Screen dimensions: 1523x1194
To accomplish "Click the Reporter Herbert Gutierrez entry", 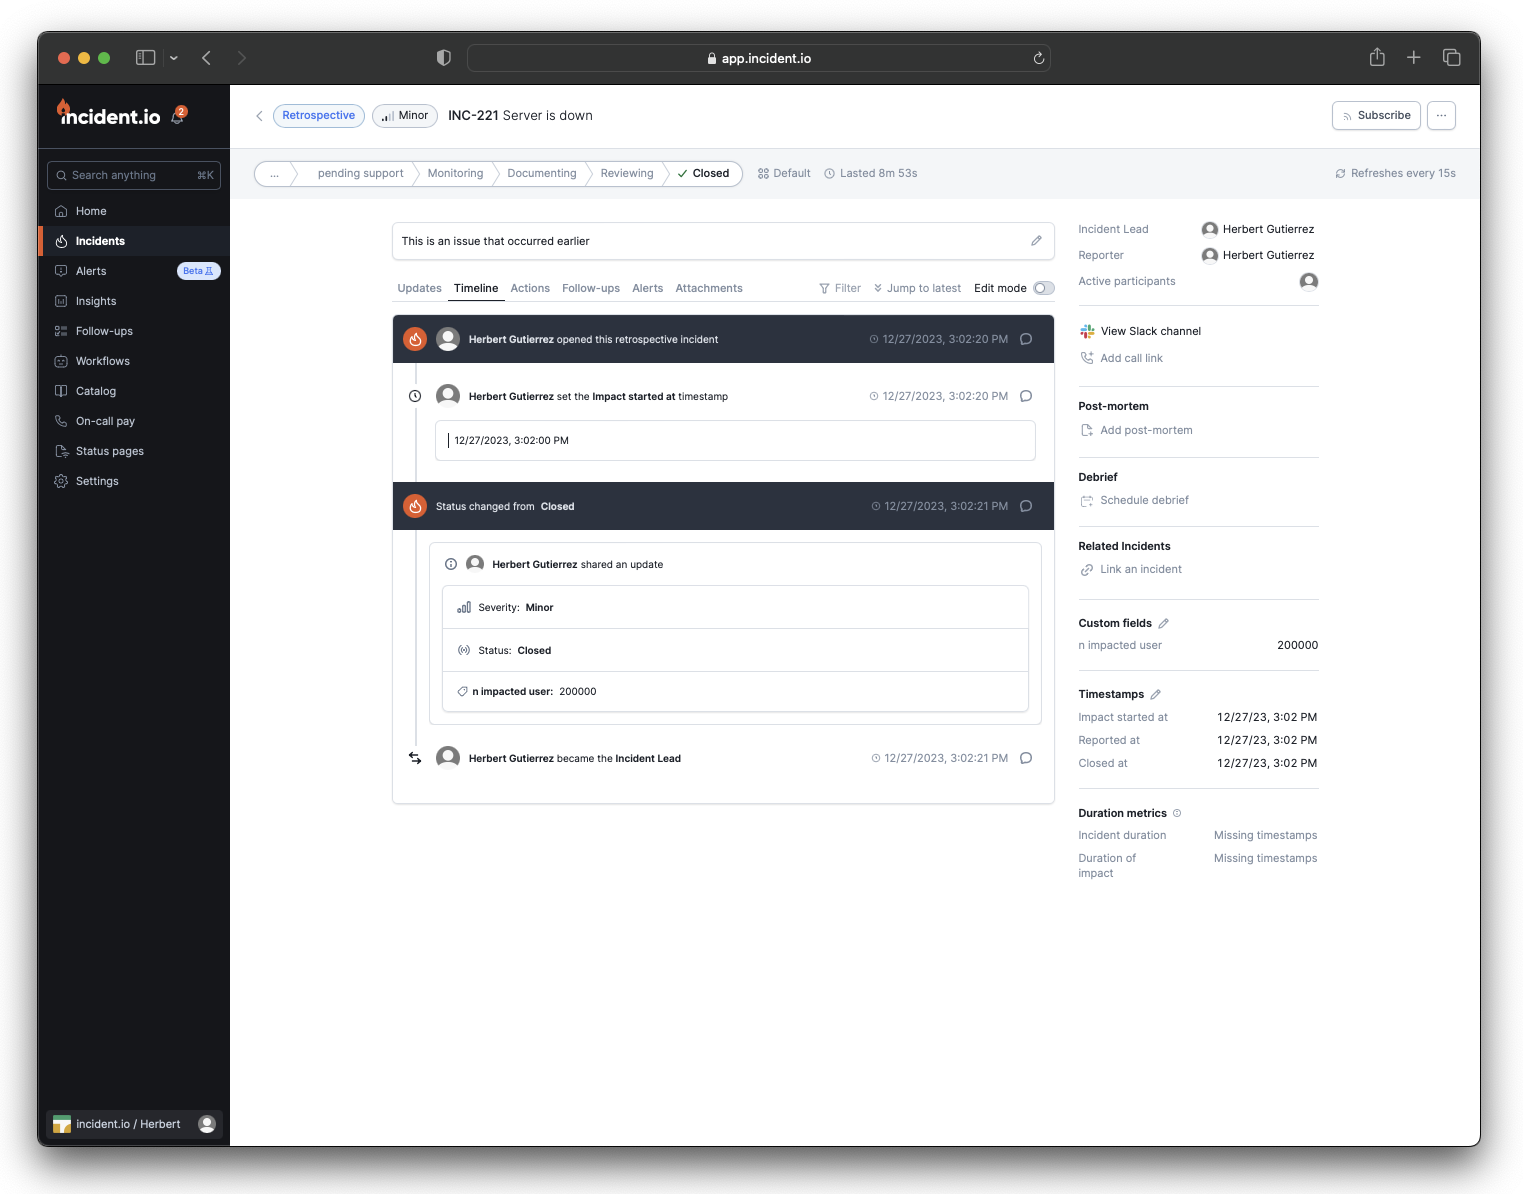I will (x=1258, y=255).
